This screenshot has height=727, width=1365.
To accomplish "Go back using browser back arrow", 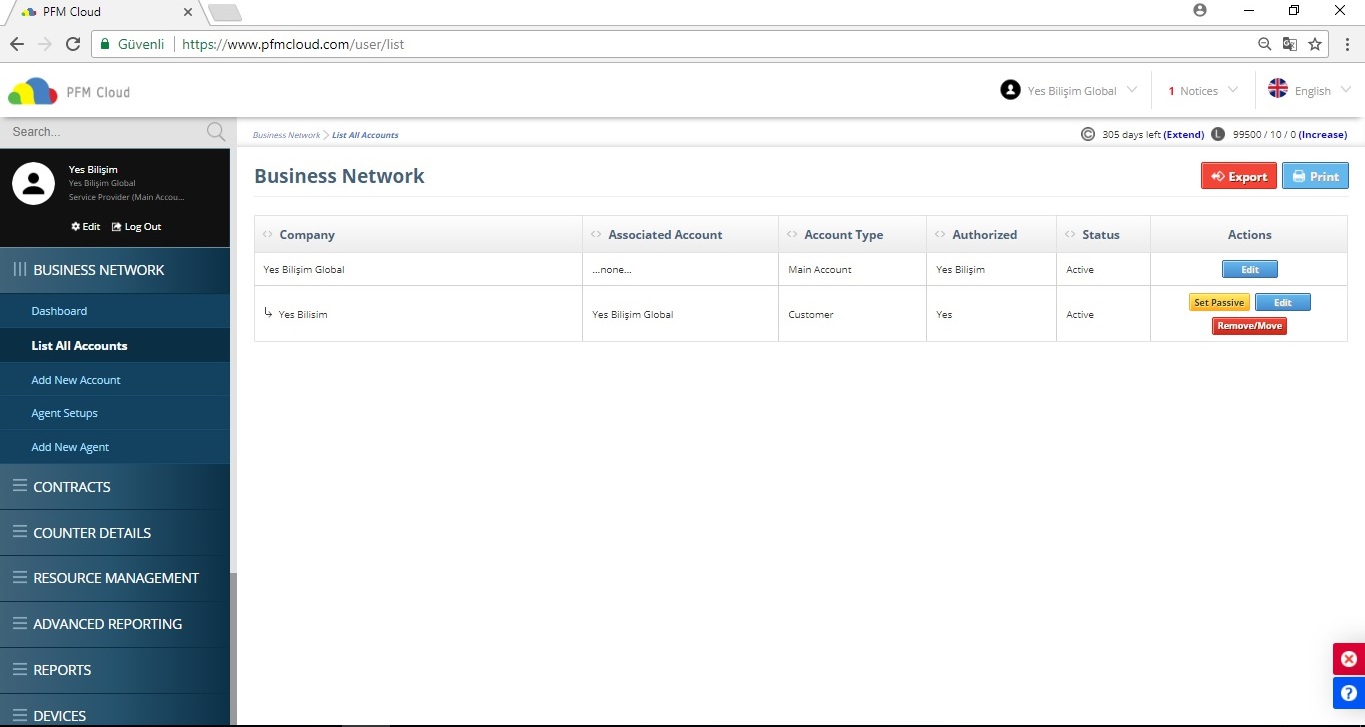I will 17,44.
